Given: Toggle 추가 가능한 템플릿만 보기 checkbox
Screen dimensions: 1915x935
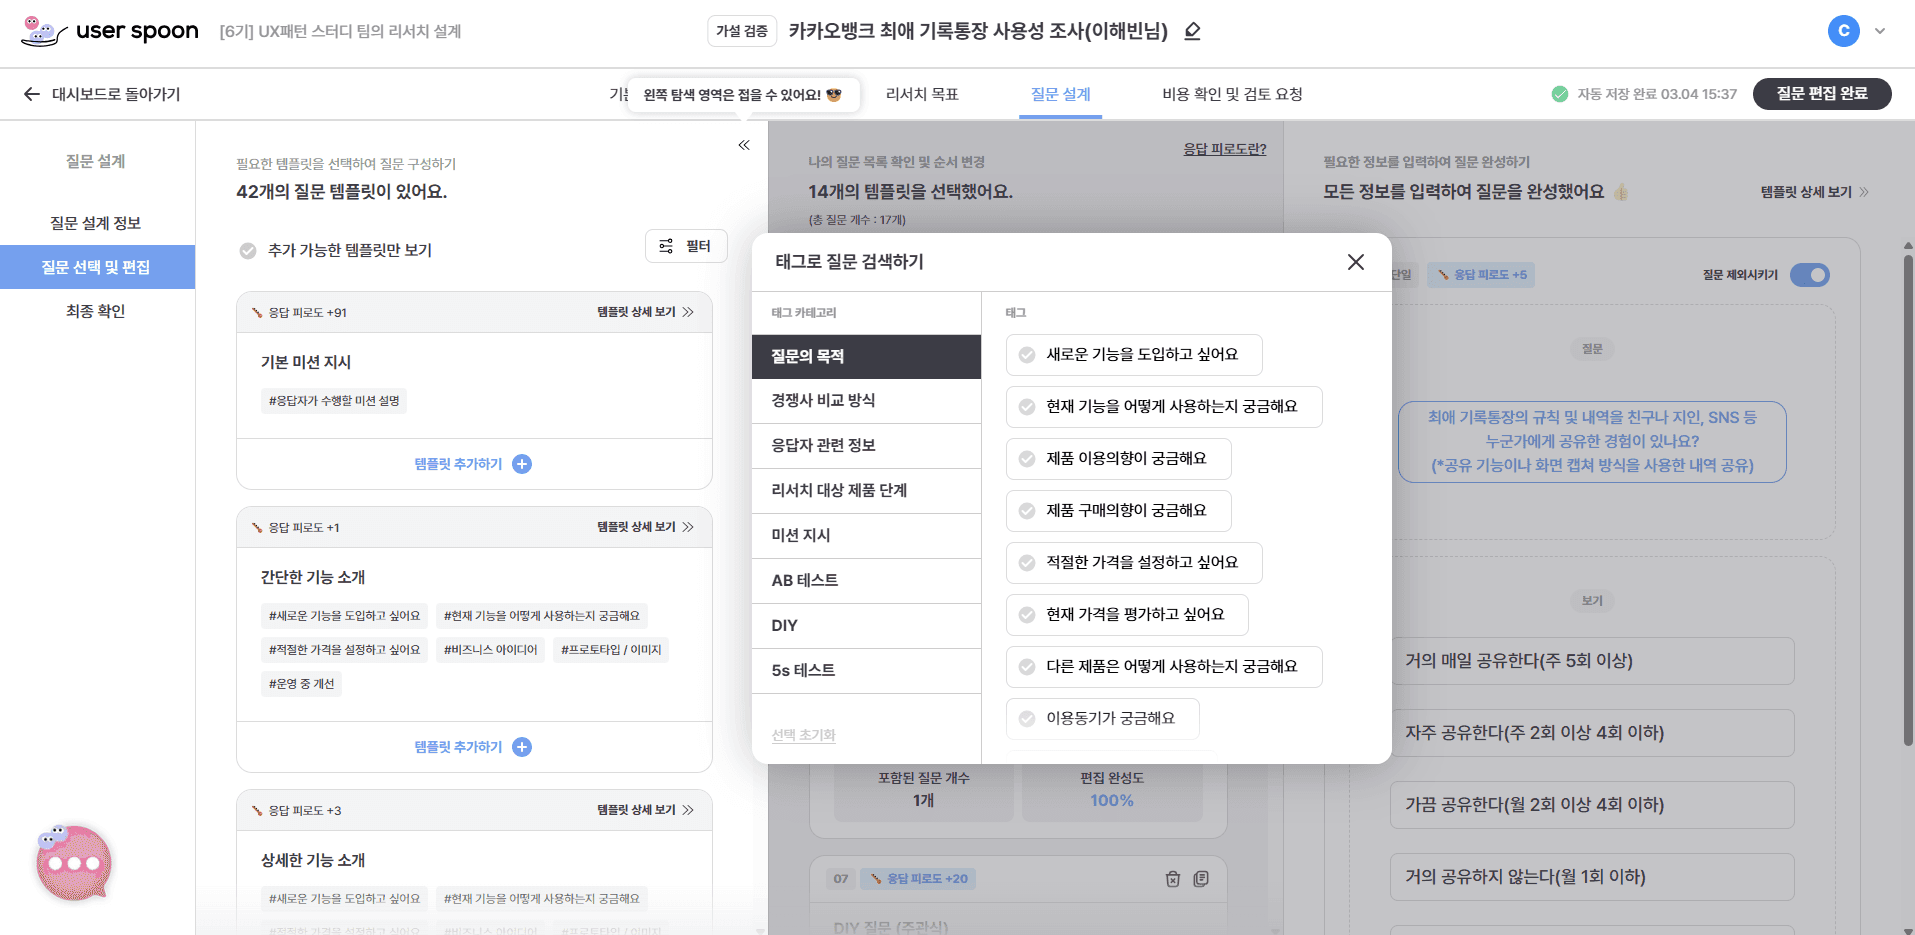Looking at the screenshot, I should (x=248, y=251).
